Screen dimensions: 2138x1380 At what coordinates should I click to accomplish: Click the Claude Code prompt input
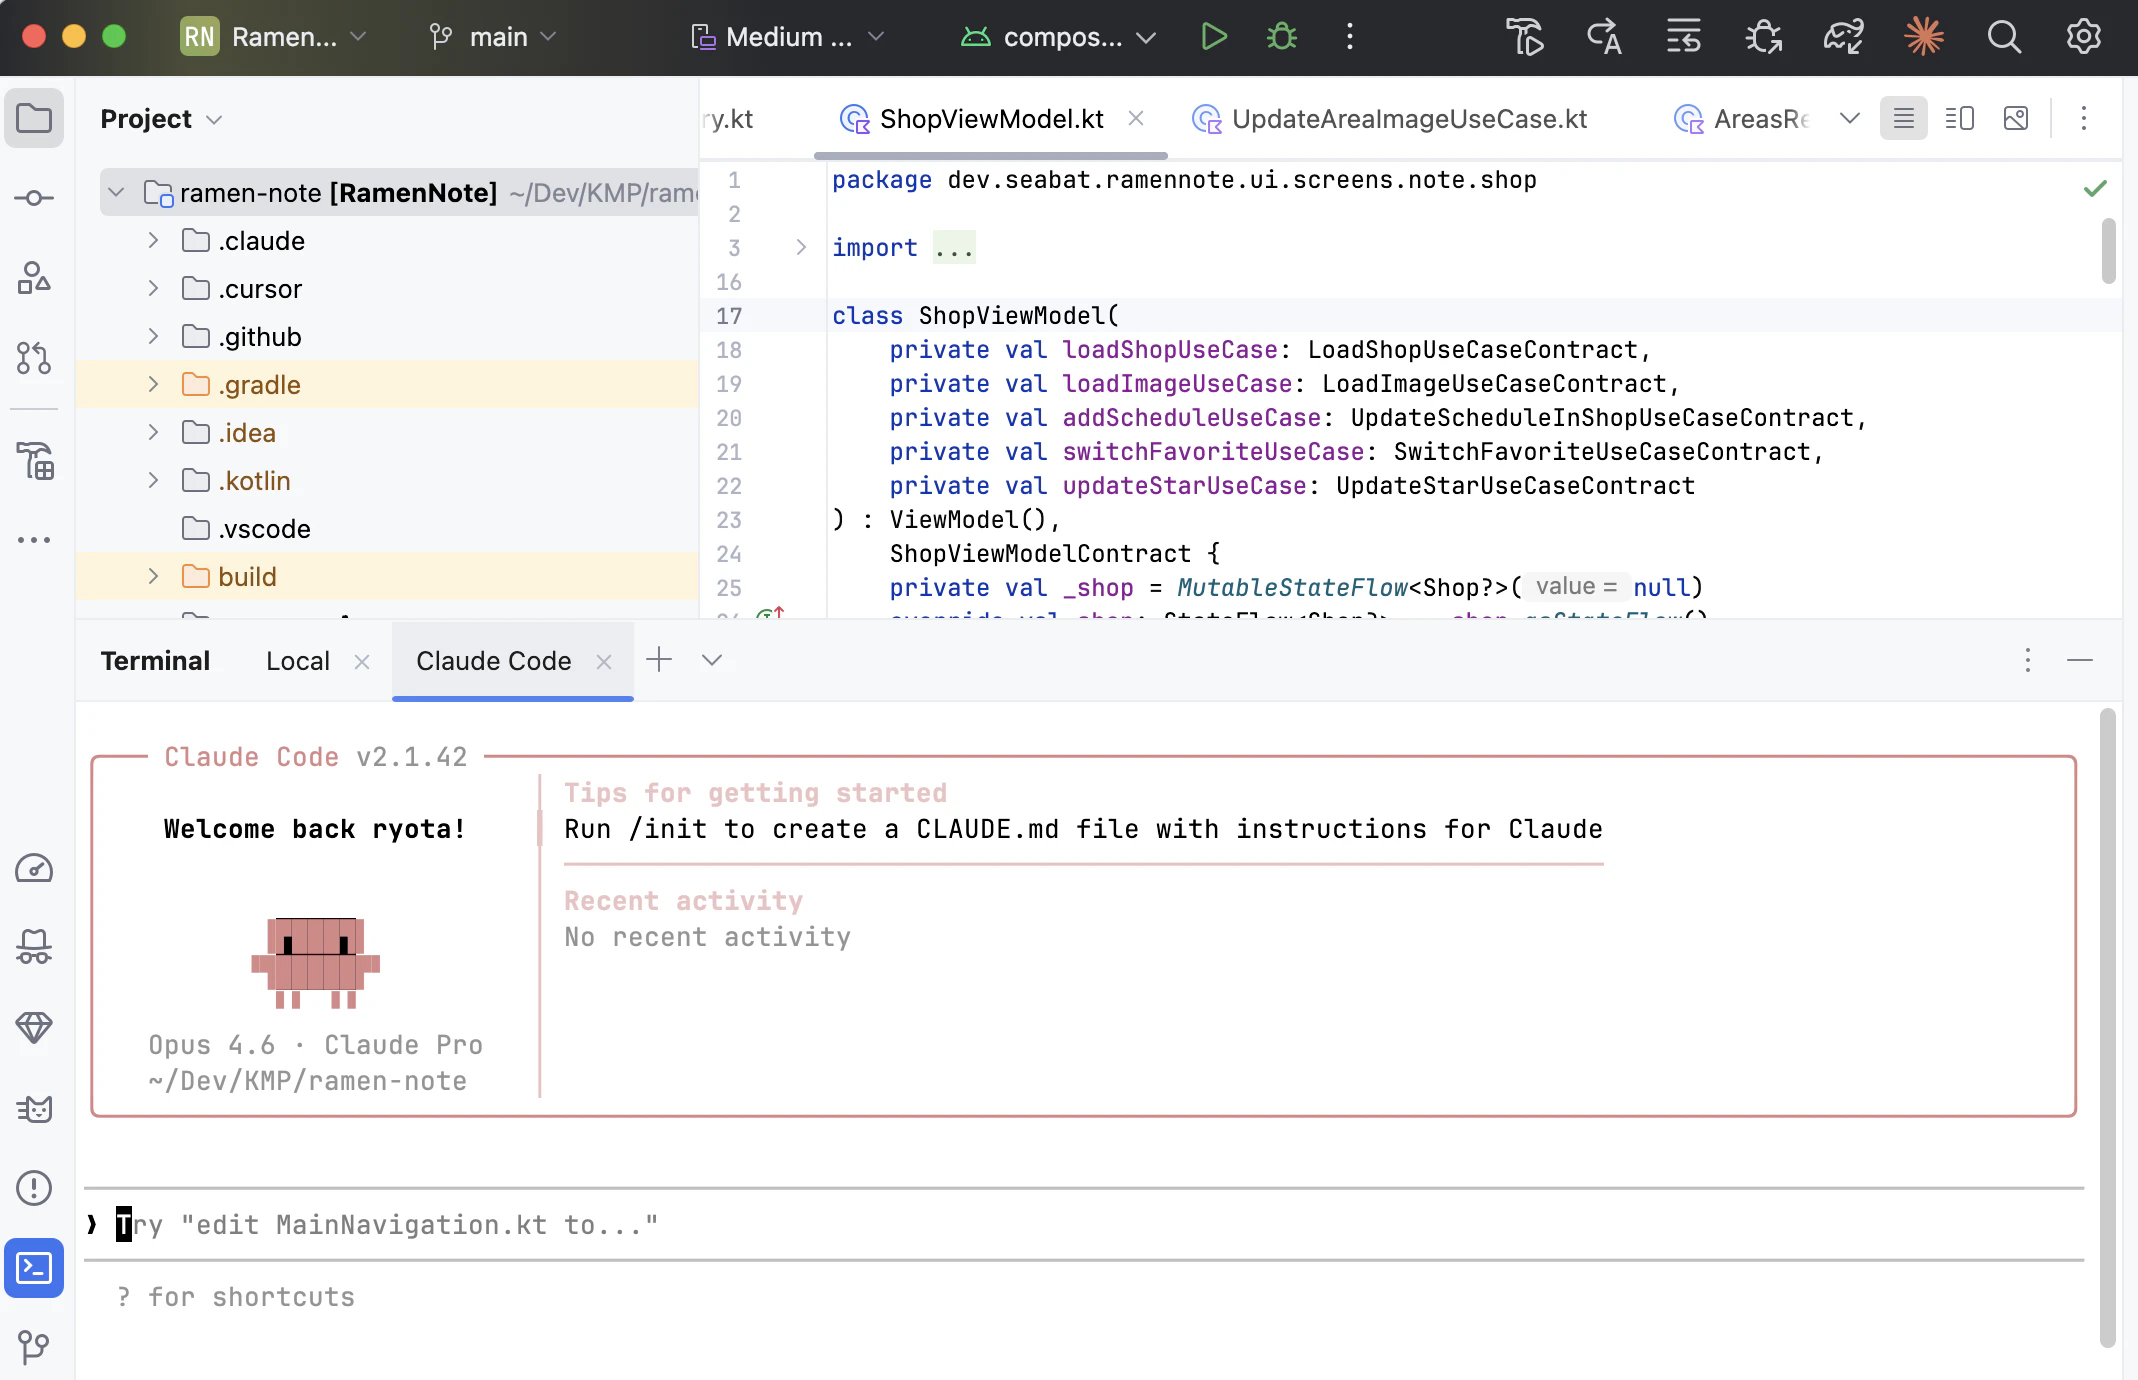click(x=1084, y=1225)
